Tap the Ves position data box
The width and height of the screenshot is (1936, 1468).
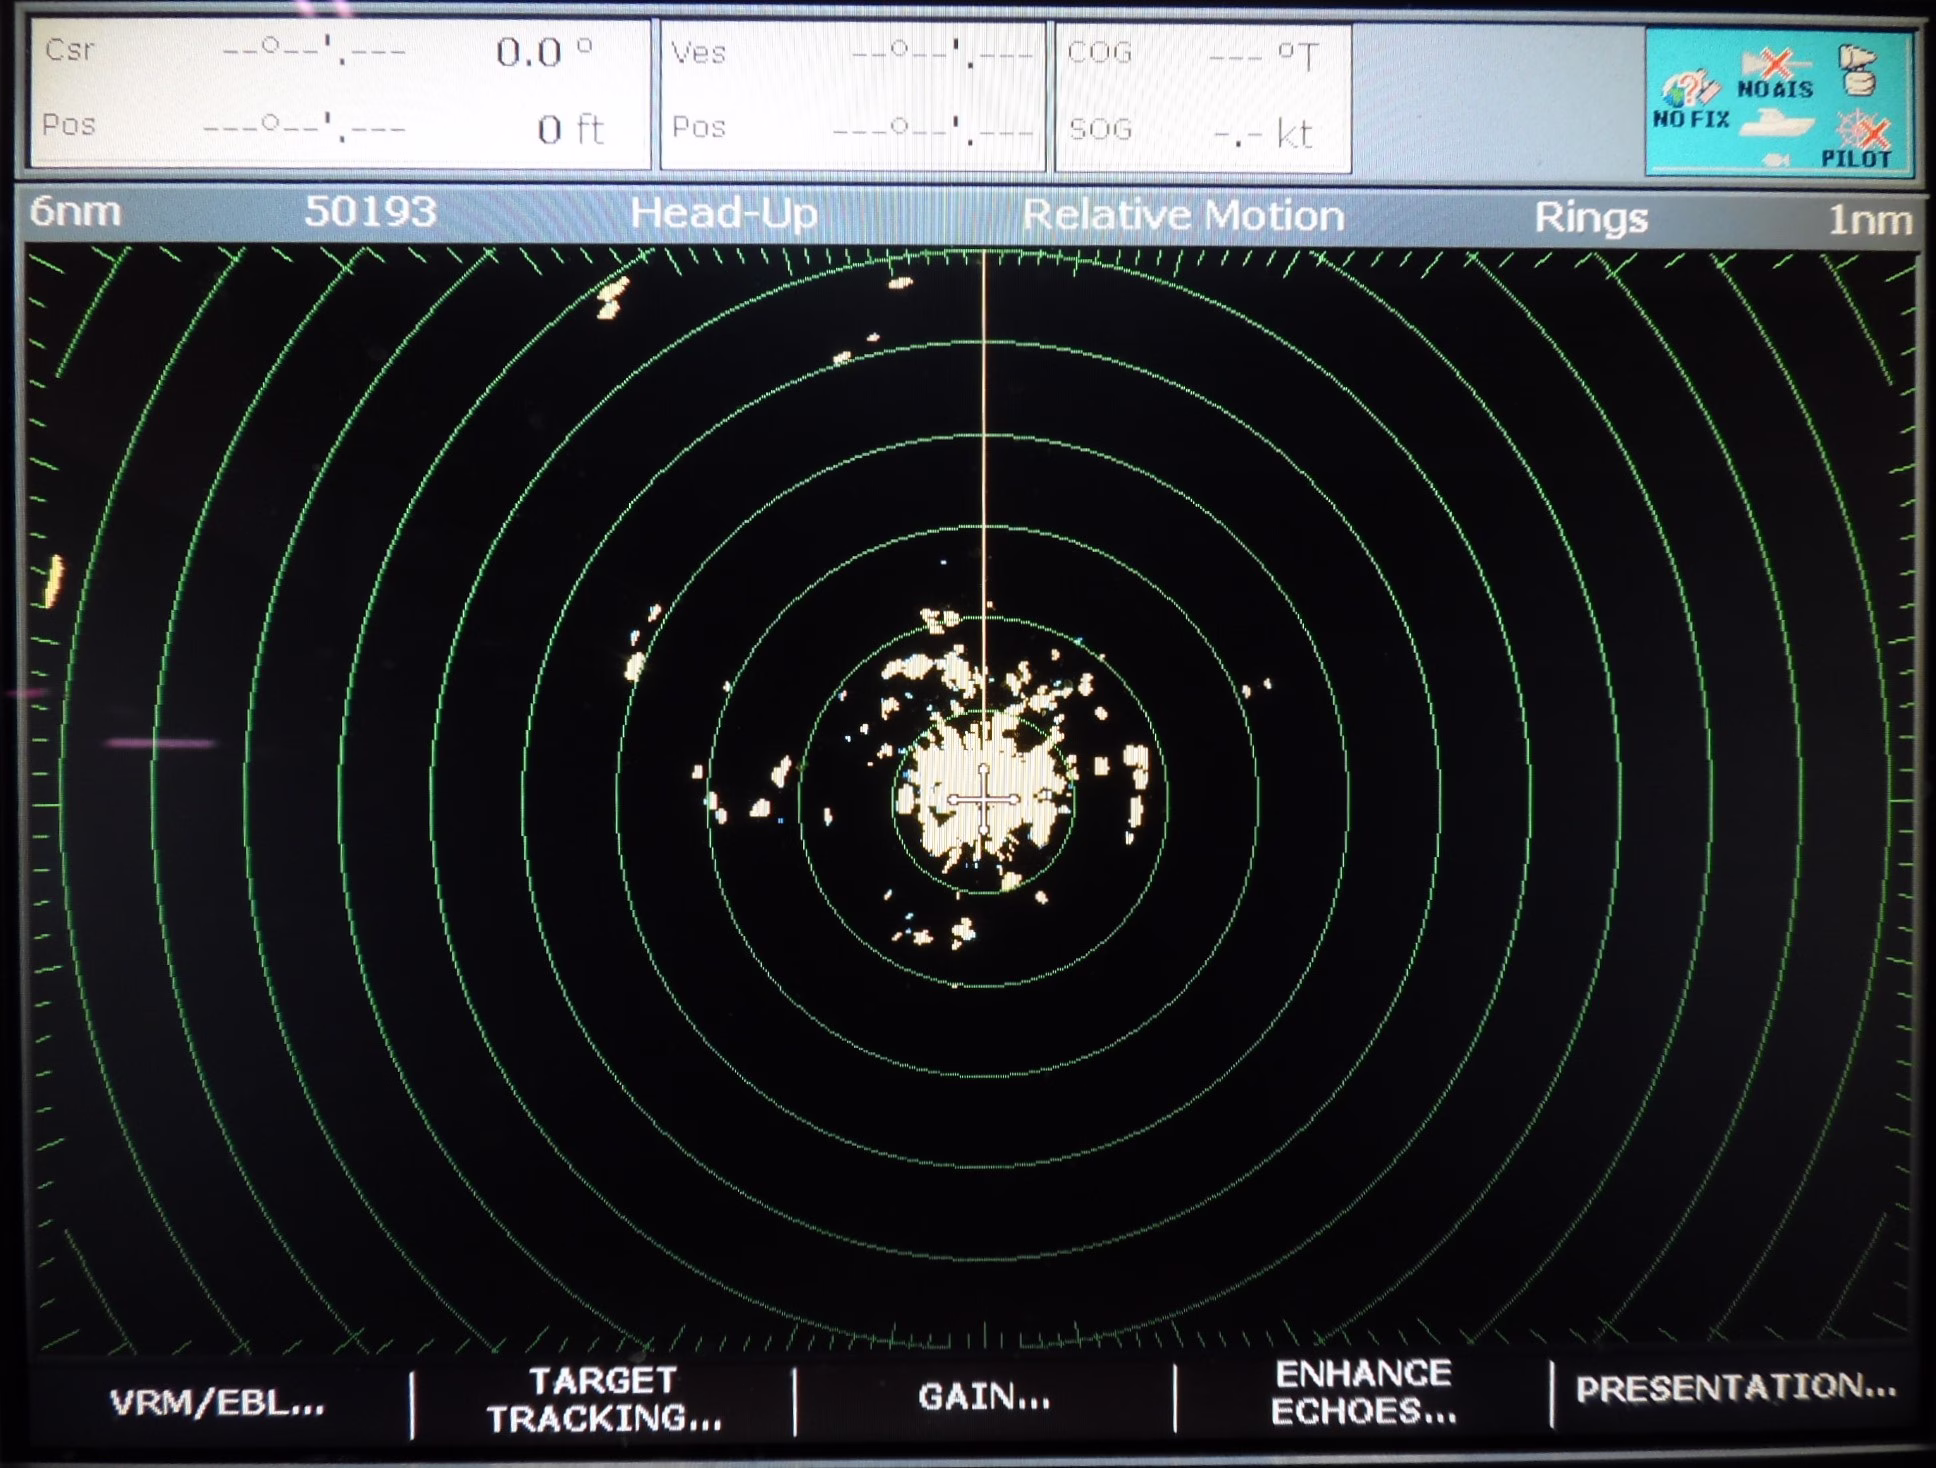tap(853, 96)
